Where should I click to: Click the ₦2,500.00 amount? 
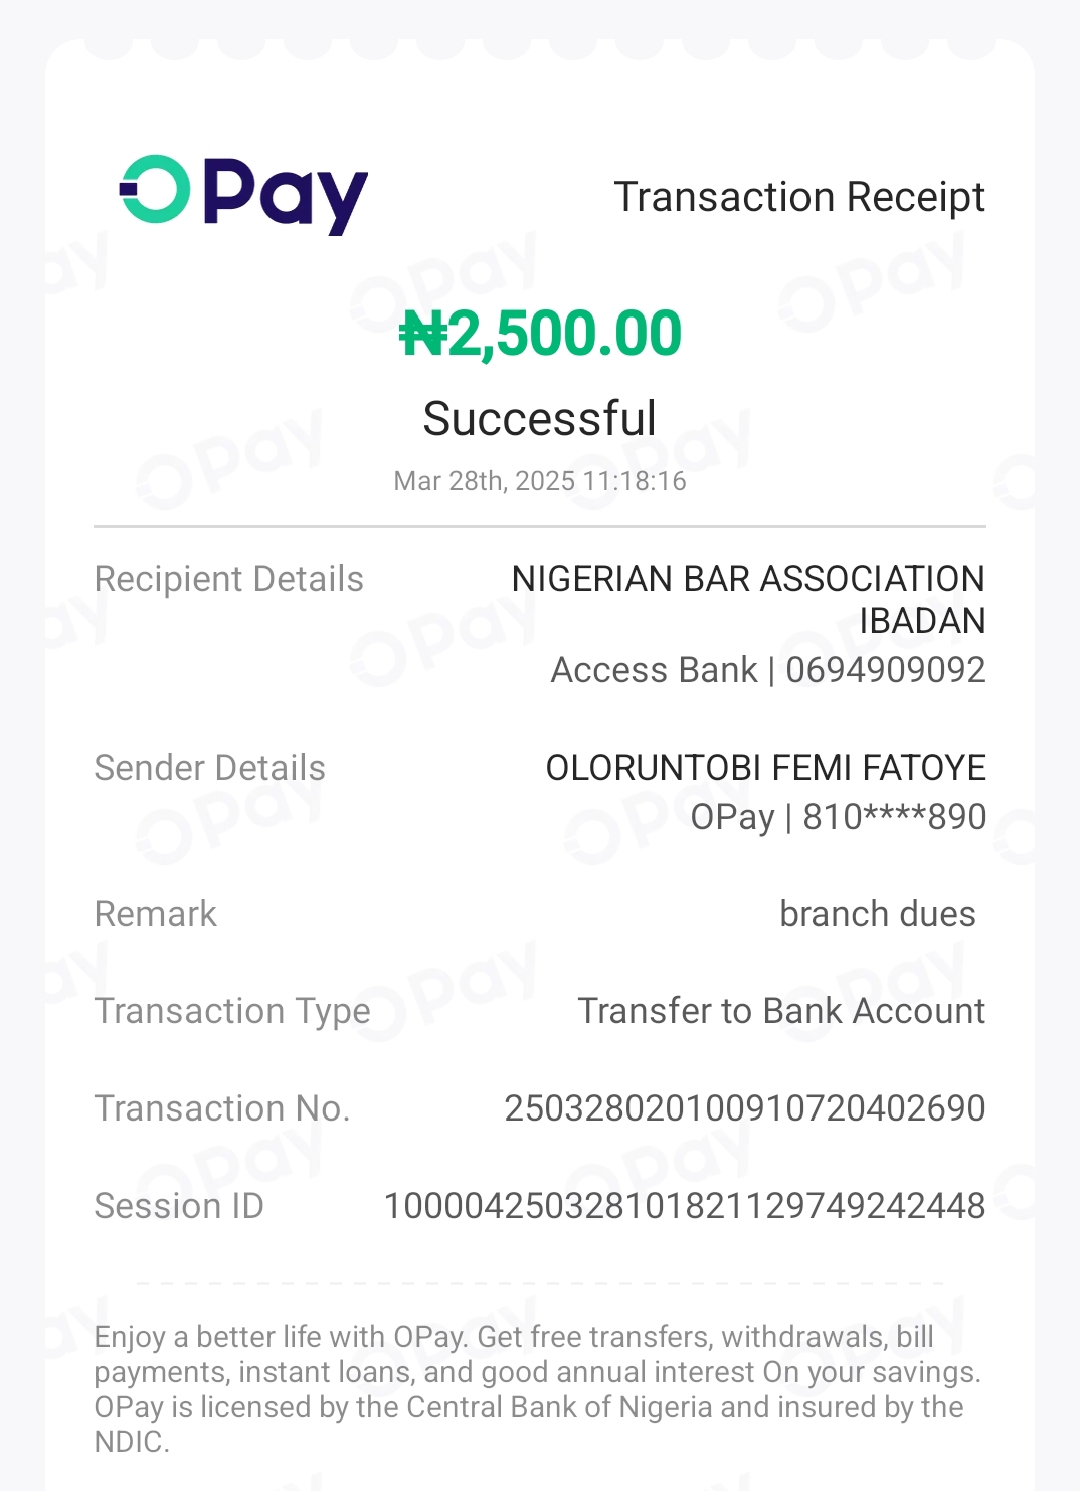pos(540,333)
